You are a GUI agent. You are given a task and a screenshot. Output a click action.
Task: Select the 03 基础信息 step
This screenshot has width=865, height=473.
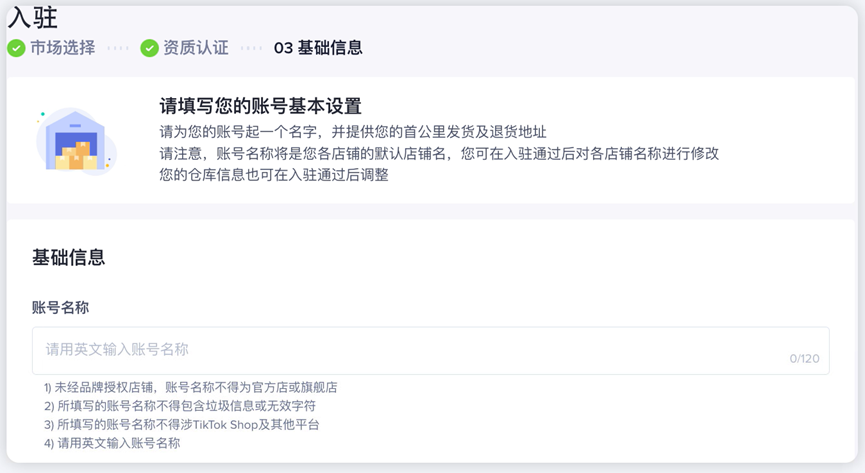[x=318, y=48]
